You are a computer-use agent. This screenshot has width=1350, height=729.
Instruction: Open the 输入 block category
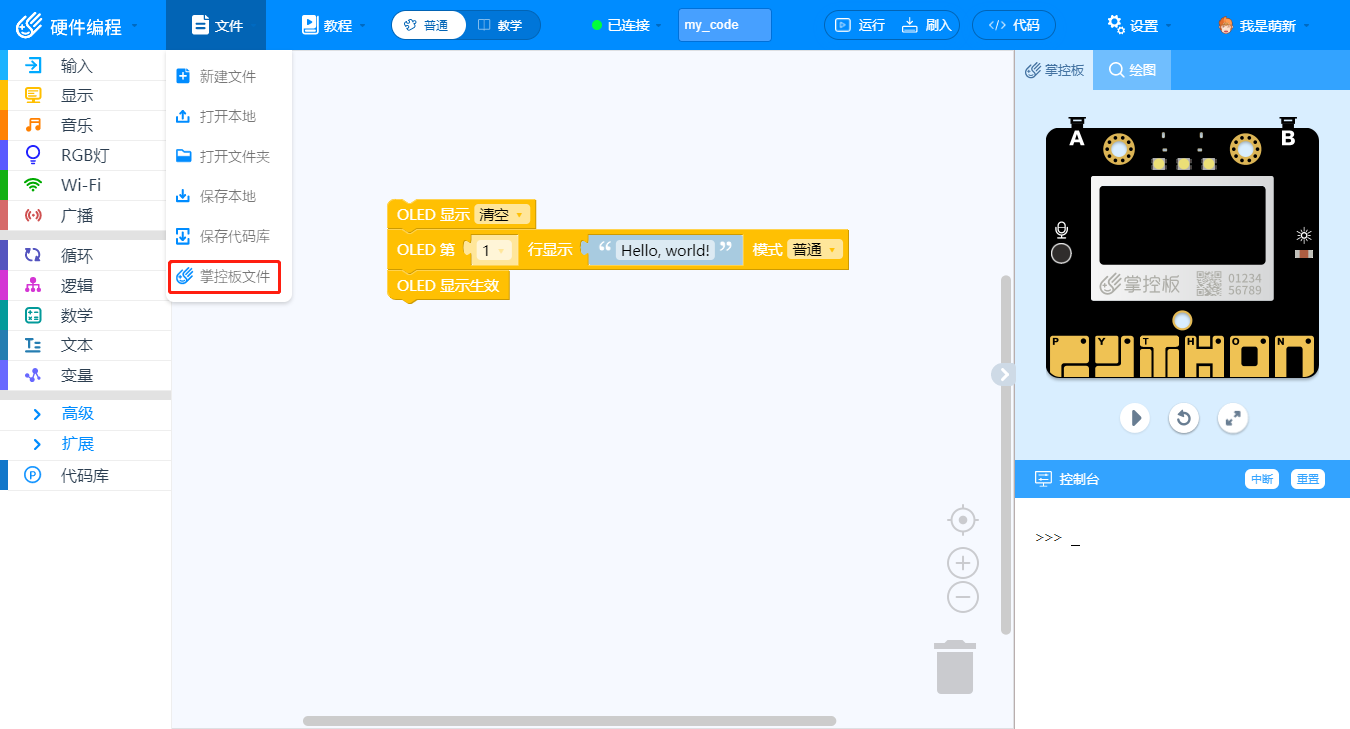click(86, 66)
